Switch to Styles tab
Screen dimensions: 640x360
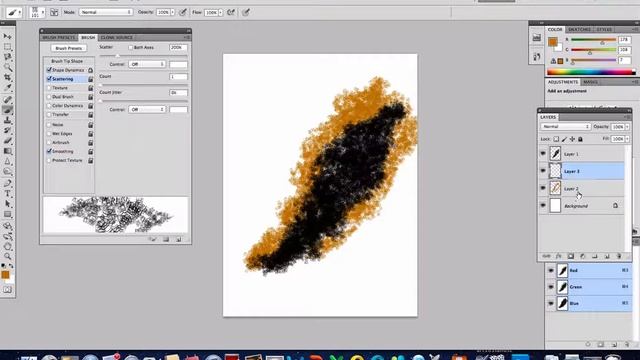tap(604, 29)
